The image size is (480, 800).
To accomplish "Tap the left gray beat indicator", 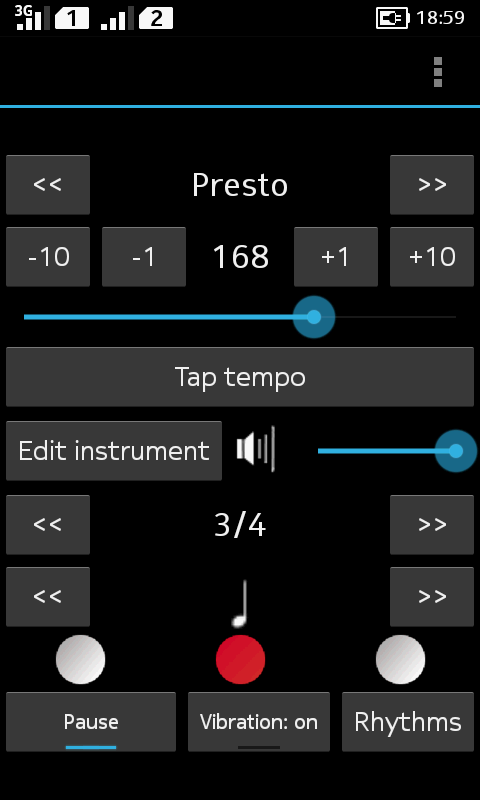I will (81, 660).
